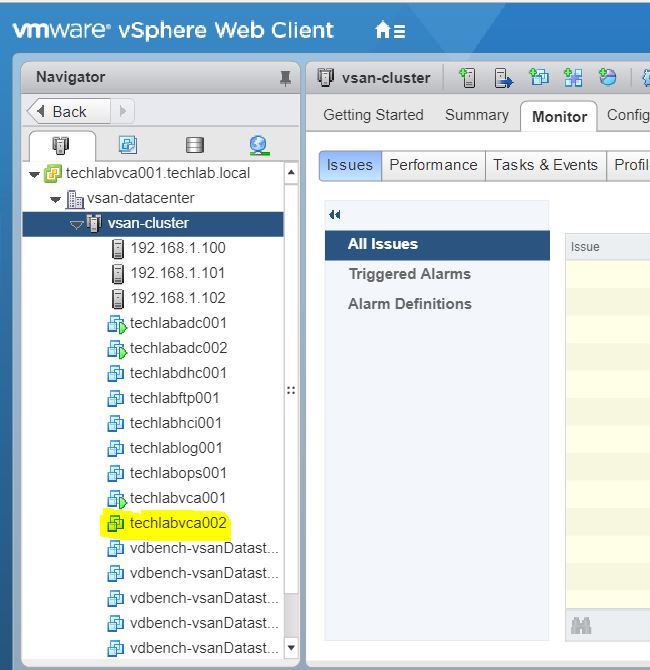The width and height of the screenshot is (650, 670).
Task: Select the Issues sub-tab
Action: (x=350, y=165)
